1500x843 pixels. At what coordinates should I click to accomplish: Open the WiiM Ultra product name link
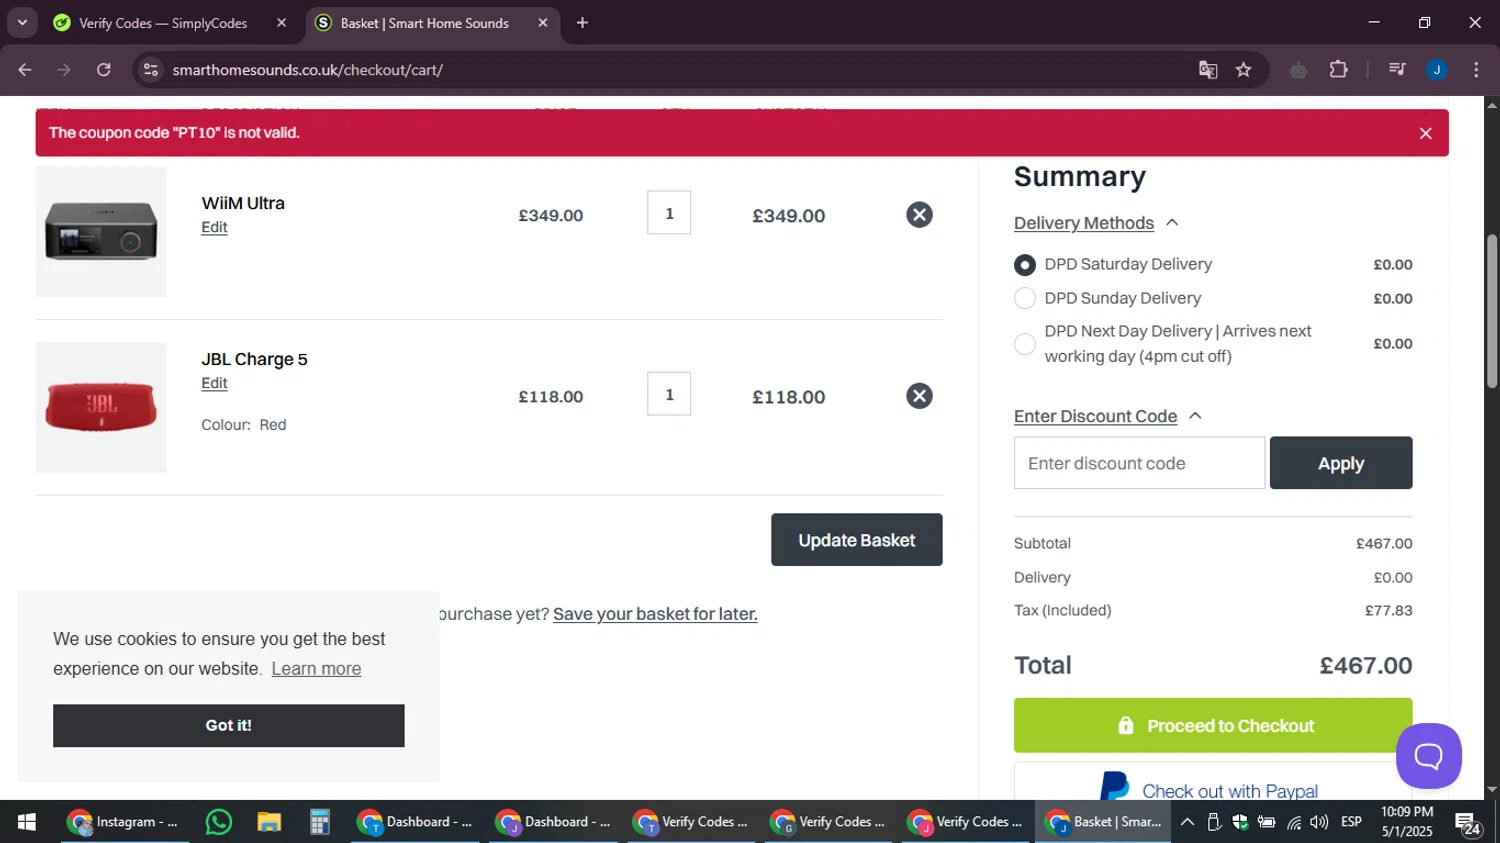point(243,203)
